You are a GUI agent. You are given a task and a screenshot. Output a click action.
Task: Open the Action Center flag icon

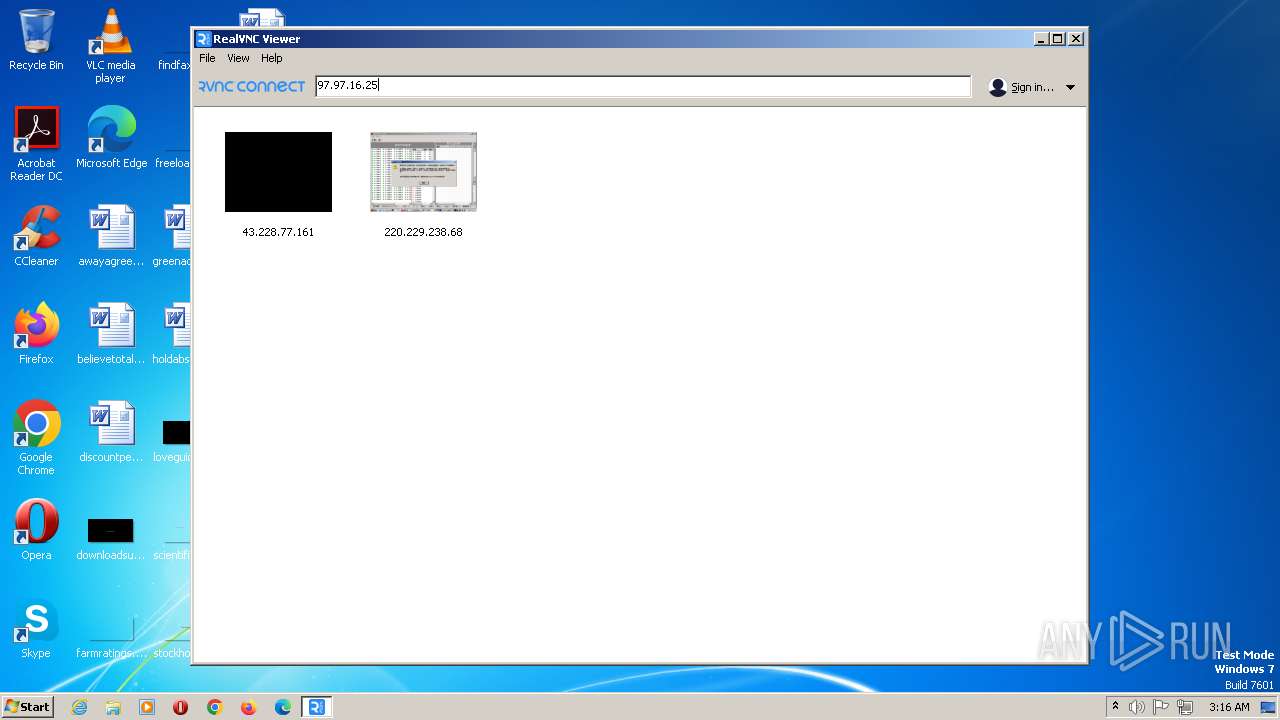(x=1161, y=707)
